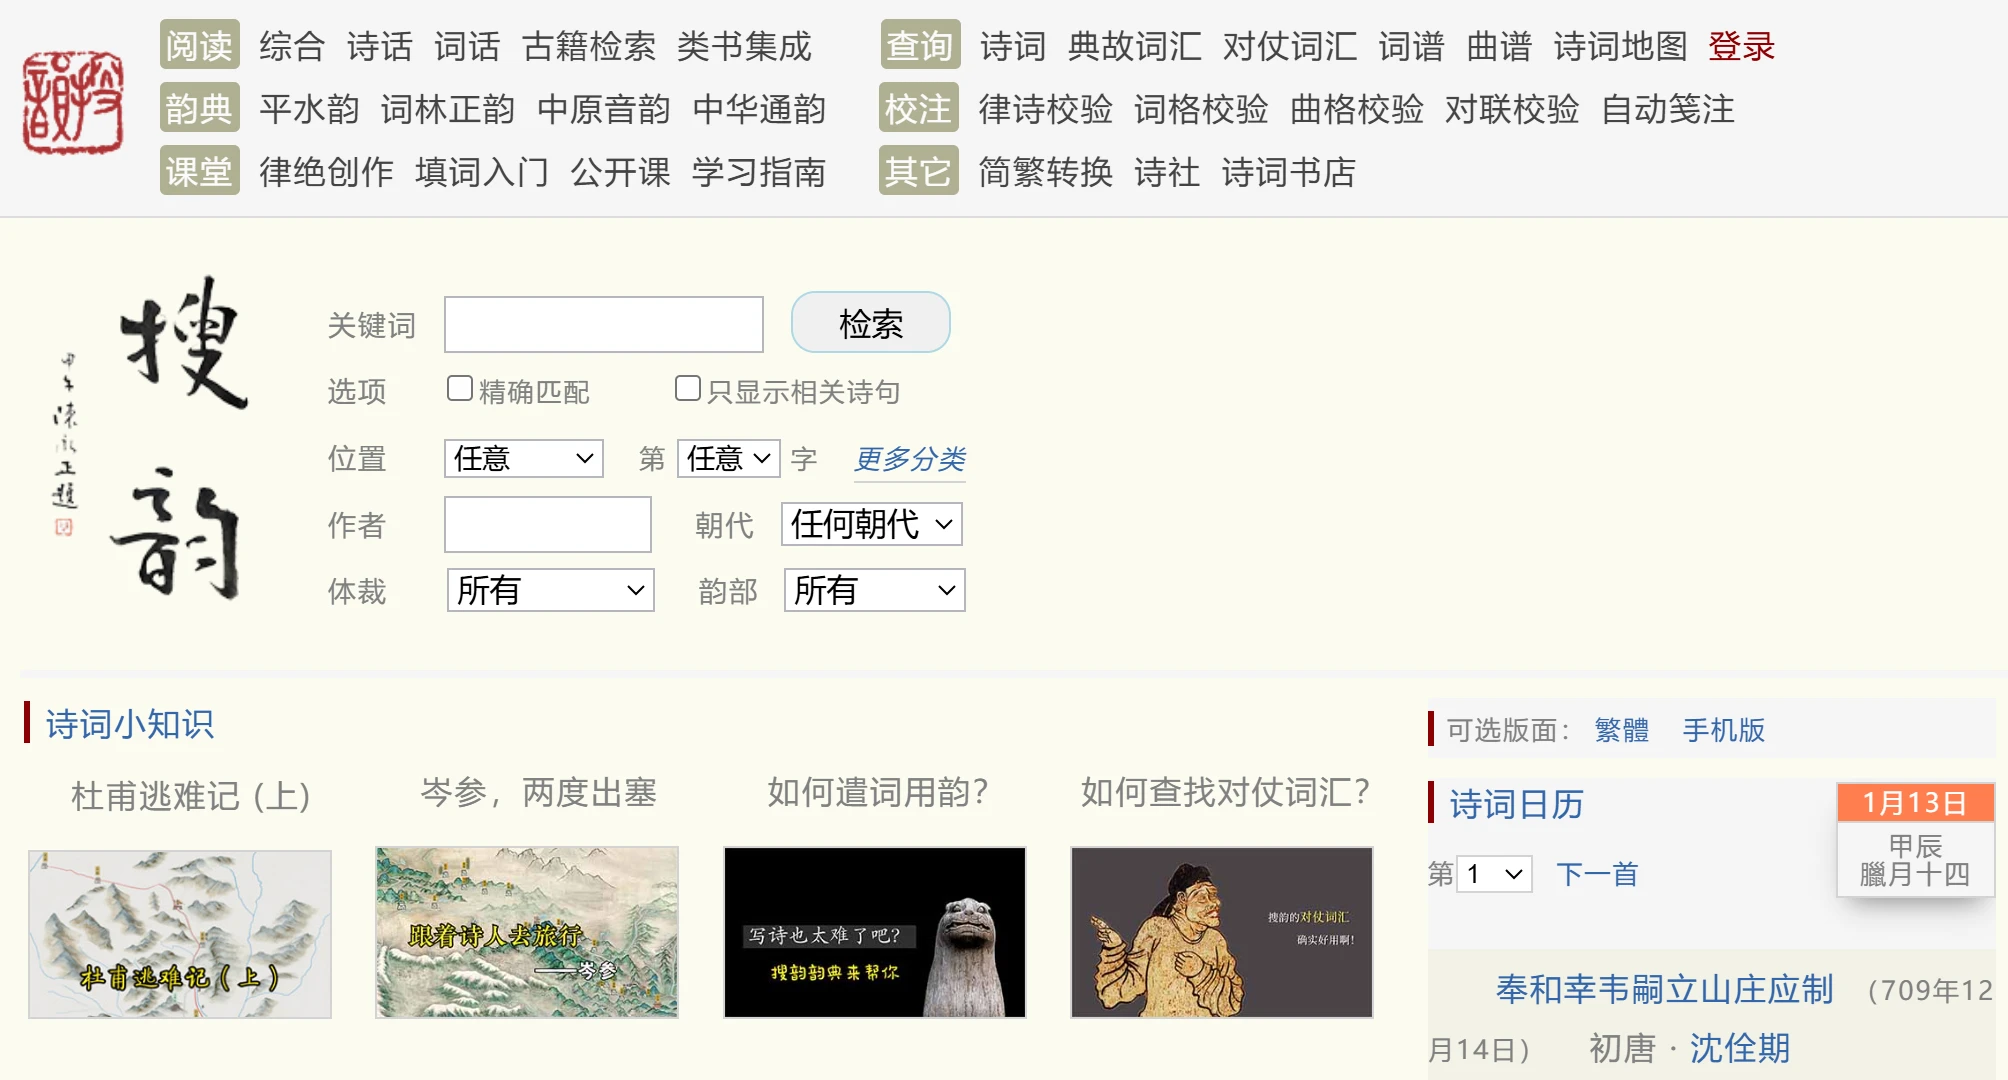Open the poem number dropdown in 诗词日历
This screenshot has height=1080, width=2008.
tap(1493, 873)
